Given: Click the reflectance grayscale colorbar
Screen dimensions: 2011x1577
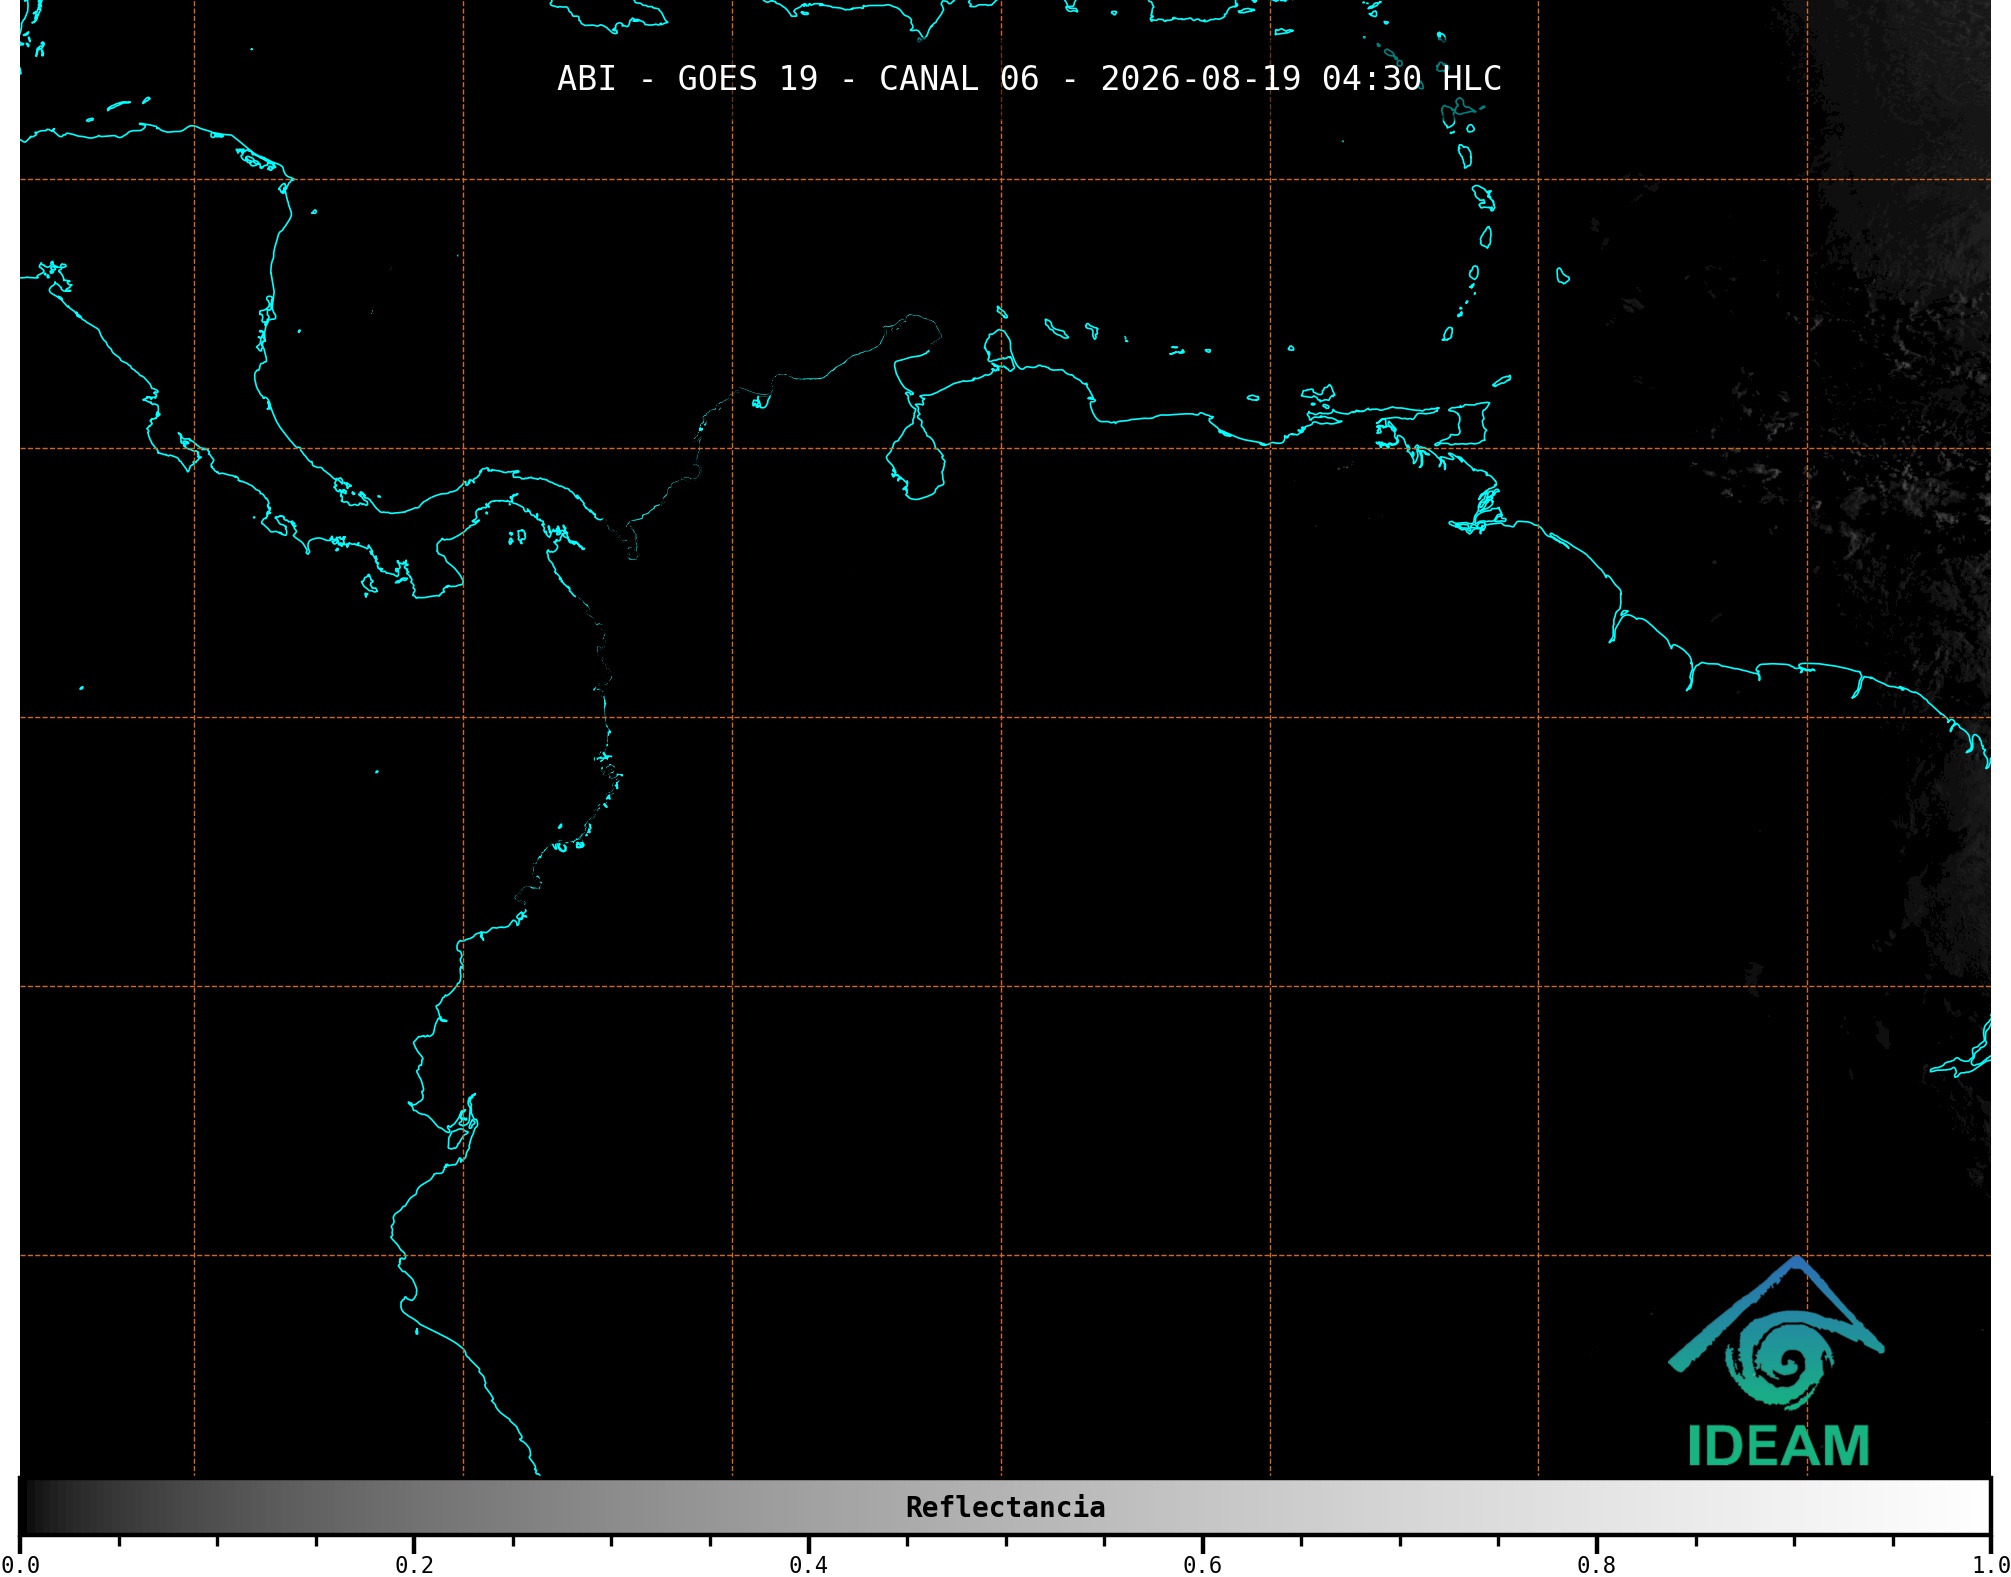Looking at the screenshot, I should click(x=1005, y=1506).
